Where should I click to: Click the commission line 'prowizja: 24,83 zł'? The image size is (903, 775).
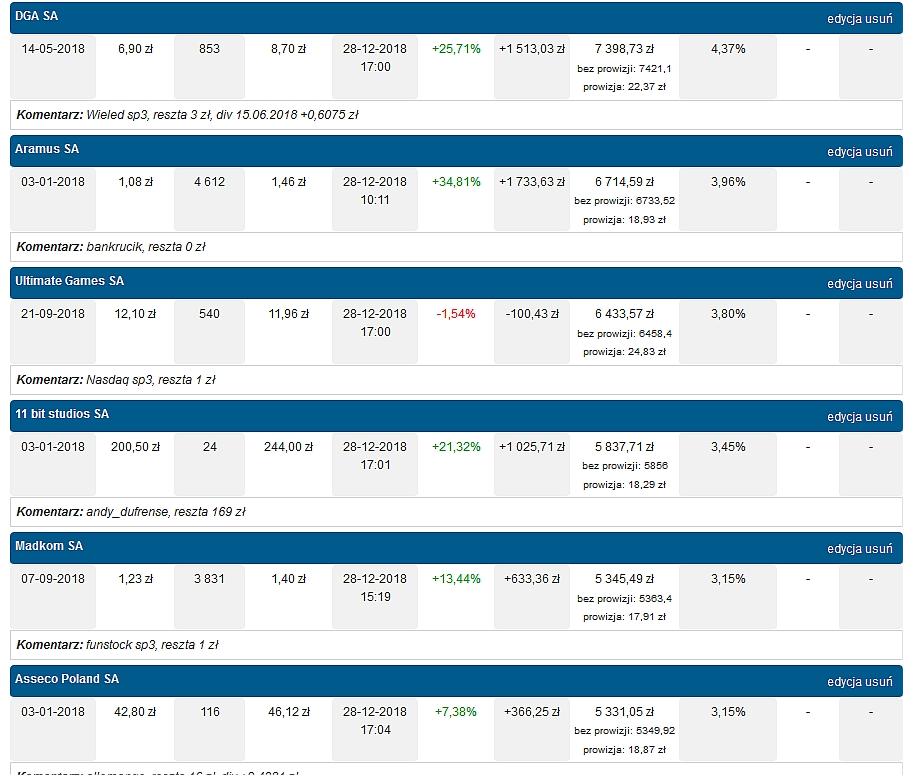coord(624,352)
